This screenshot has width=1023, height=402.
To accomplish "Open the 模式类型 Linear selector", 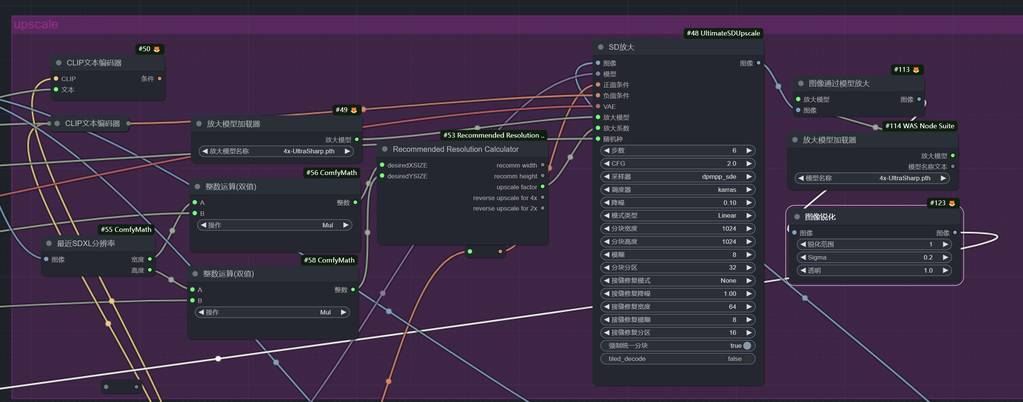I will tap(676, 215).
